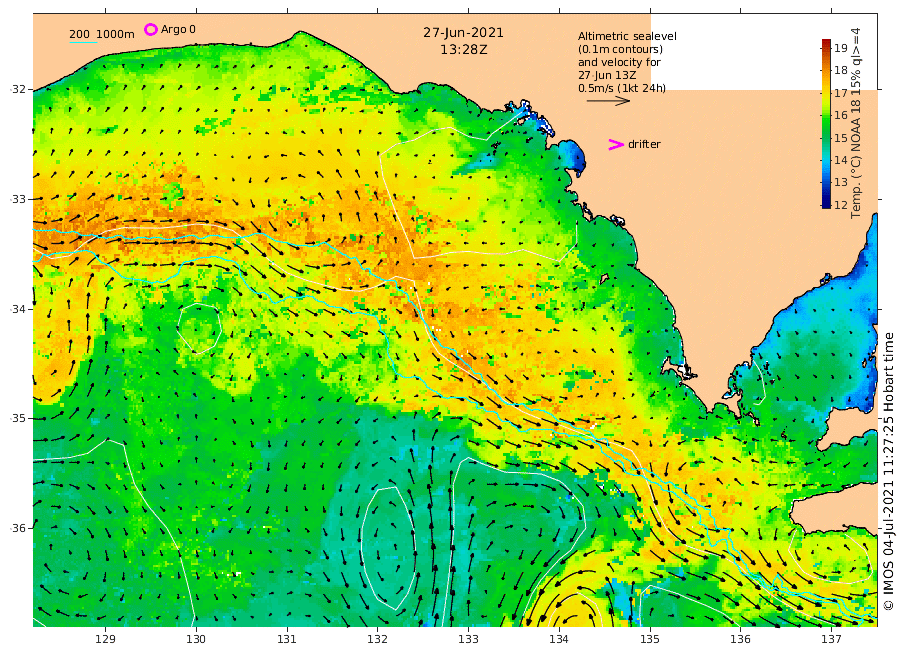
Task: Click latitude label -36 on the axis
Action: click(x=18, y=528)
